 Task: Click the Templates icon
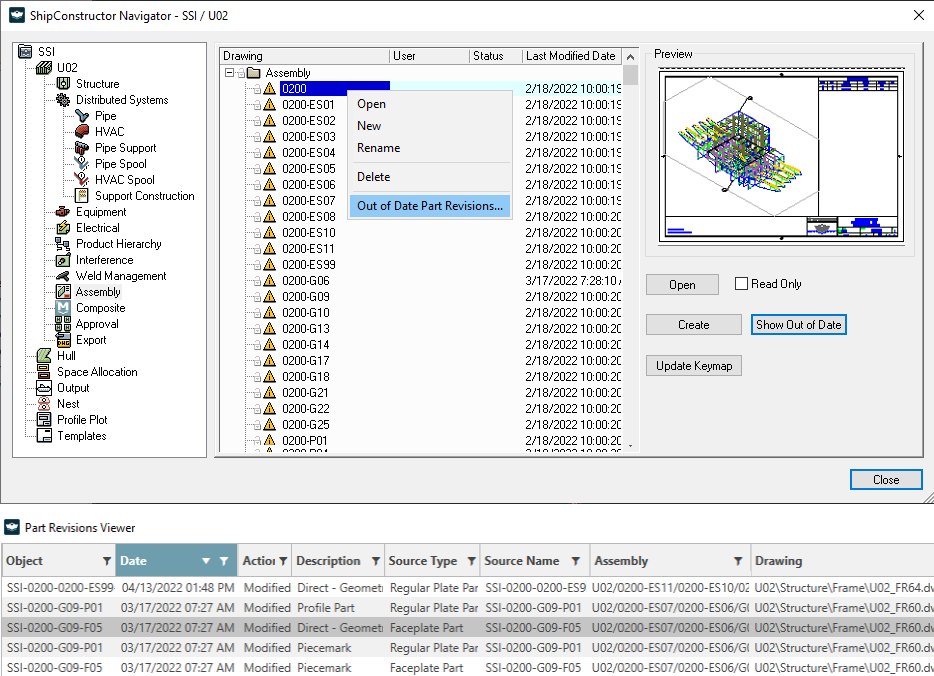[x=44, y=435]
